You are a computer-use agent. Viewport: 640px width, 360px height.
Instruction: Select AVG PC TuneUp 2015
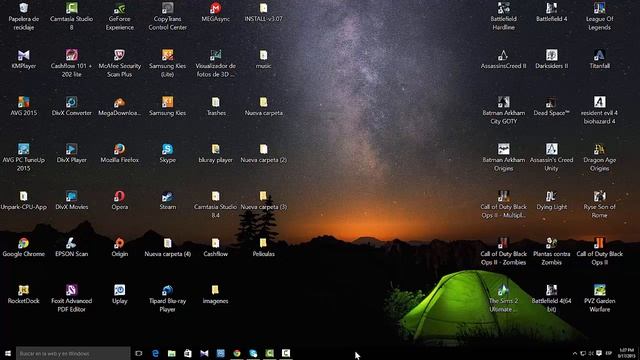[x=24, y=157]
